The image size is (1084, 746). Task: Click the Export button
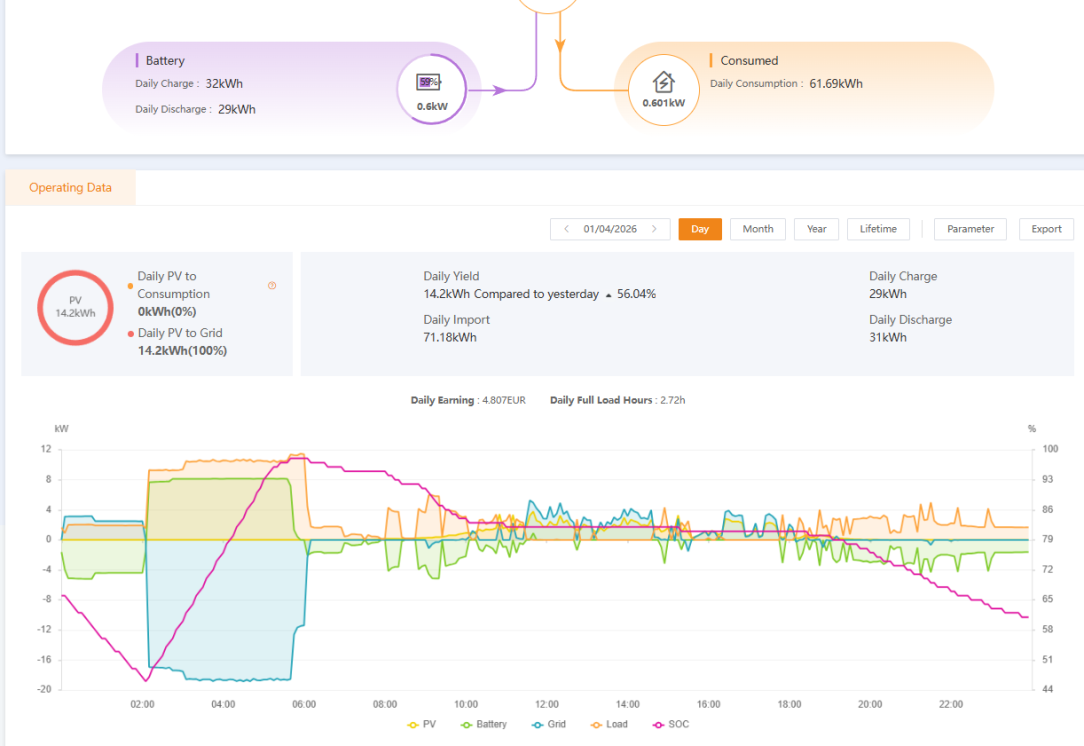pos(1046,229)
